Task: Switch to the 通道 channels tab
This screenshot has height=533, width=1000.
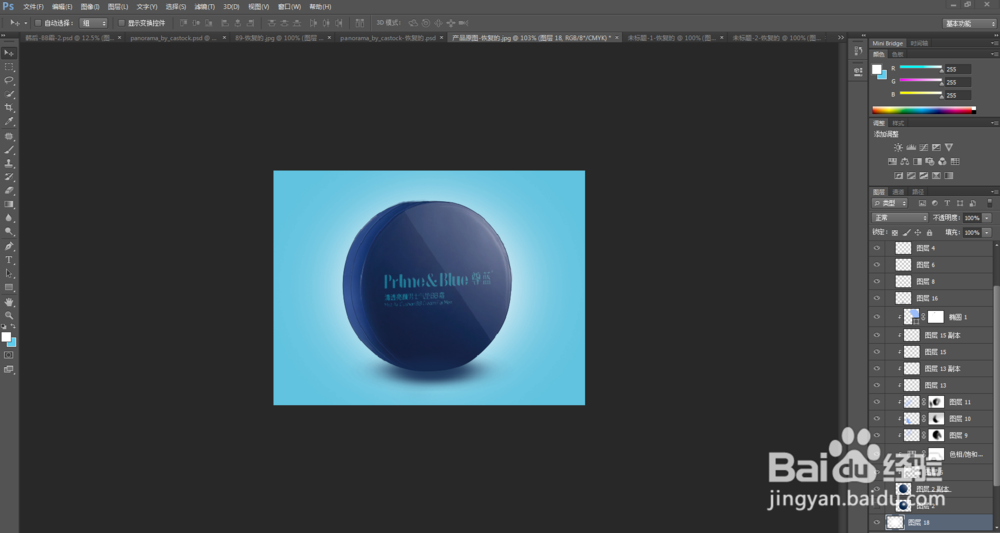Action: point(898,192)
